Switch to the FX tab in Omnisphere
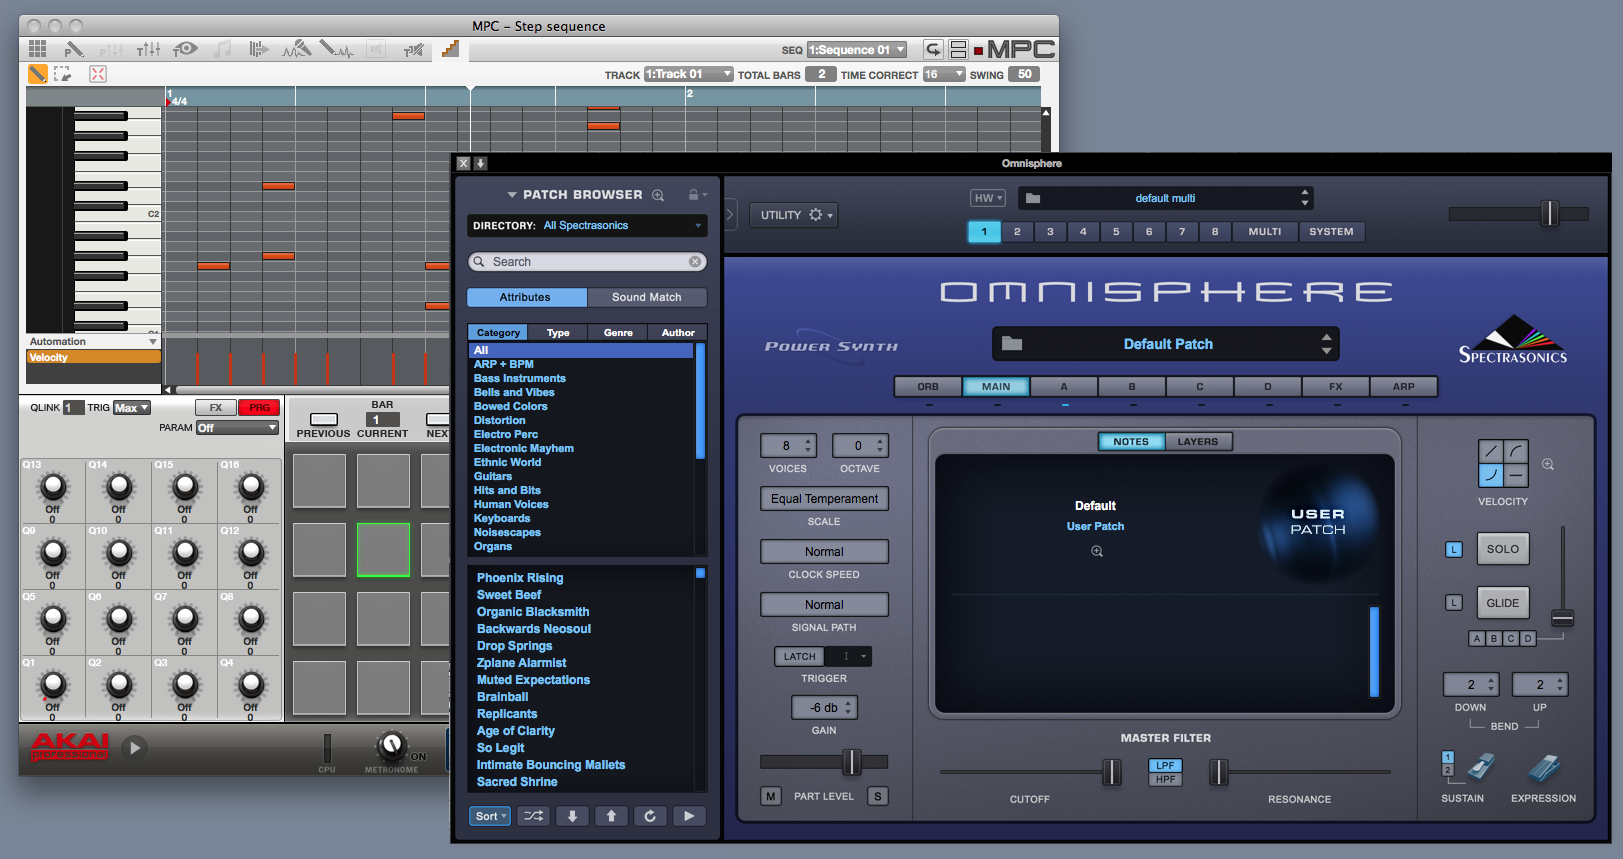Screen dimensions: 1623x859 point(1336,387)
